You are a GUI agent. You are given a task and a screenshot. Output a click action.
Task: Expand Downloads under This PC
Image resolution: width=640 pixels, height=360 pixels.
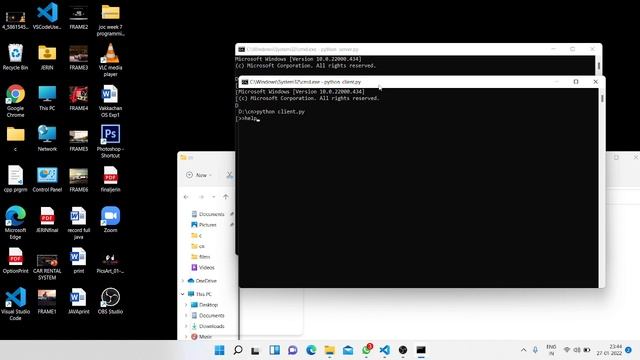[x=186, y=326]
